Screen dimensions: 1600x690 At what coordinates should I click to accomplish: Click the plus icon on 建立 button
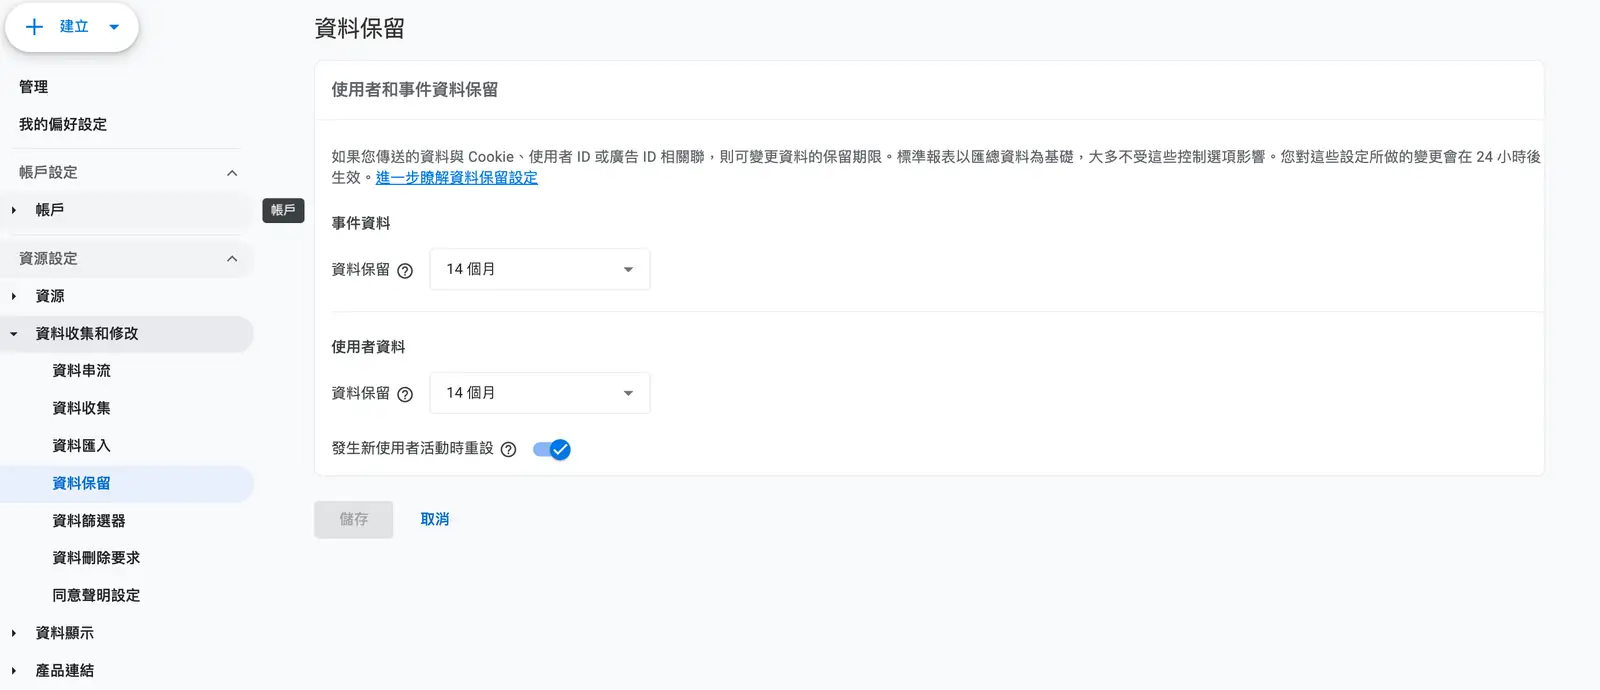point(34,27)
